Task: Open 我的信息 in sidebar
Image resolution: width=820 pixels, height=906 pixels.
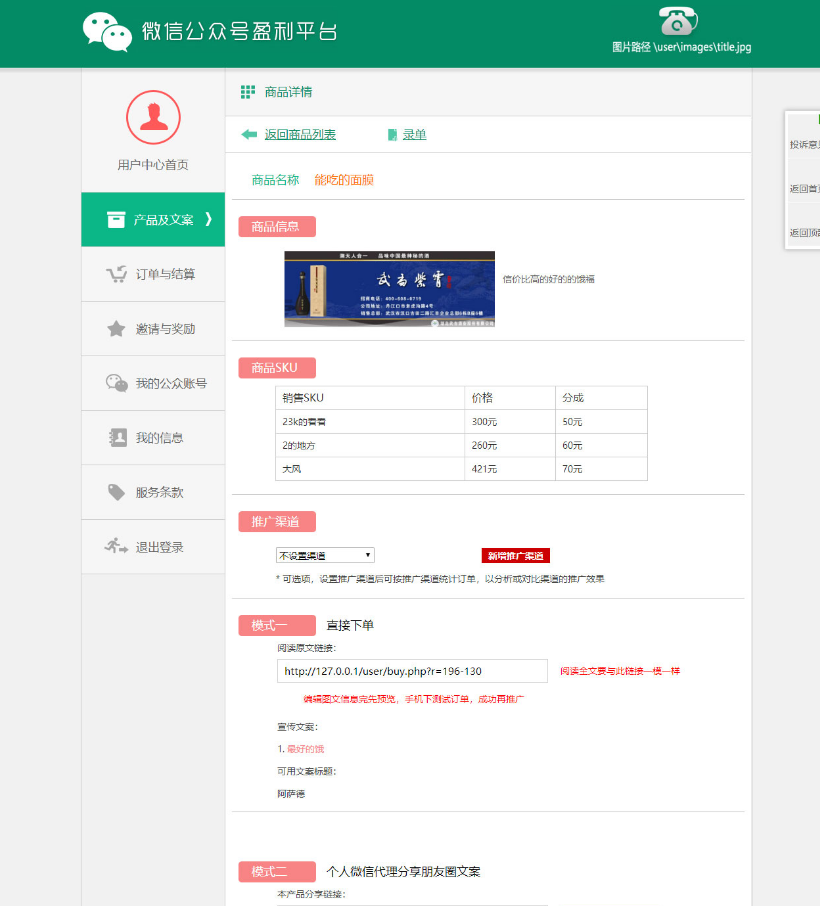Action: (x=153, y=437)
